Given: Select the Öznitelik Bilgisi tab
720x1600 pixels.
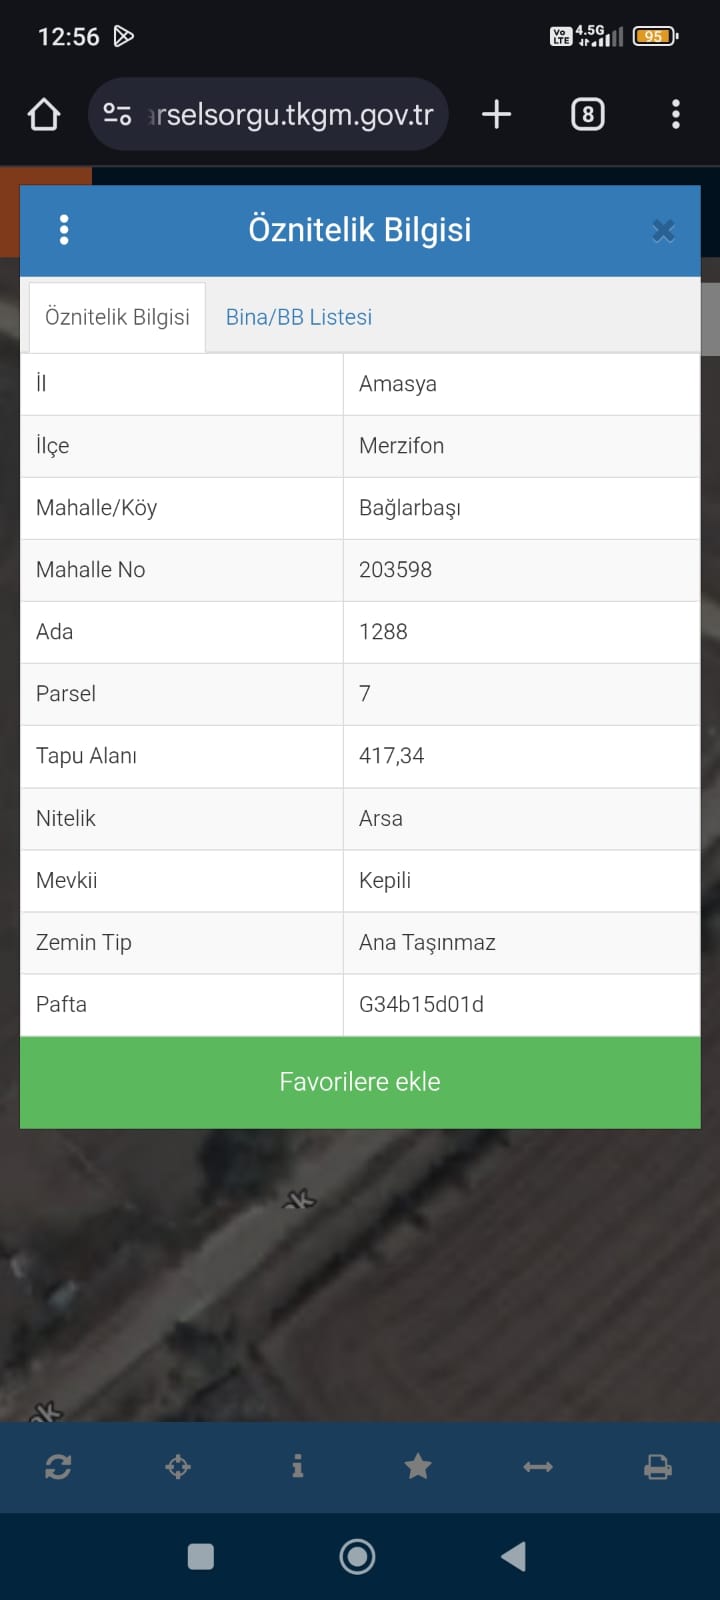Looking at the screenshot, I should click(117, 317).
